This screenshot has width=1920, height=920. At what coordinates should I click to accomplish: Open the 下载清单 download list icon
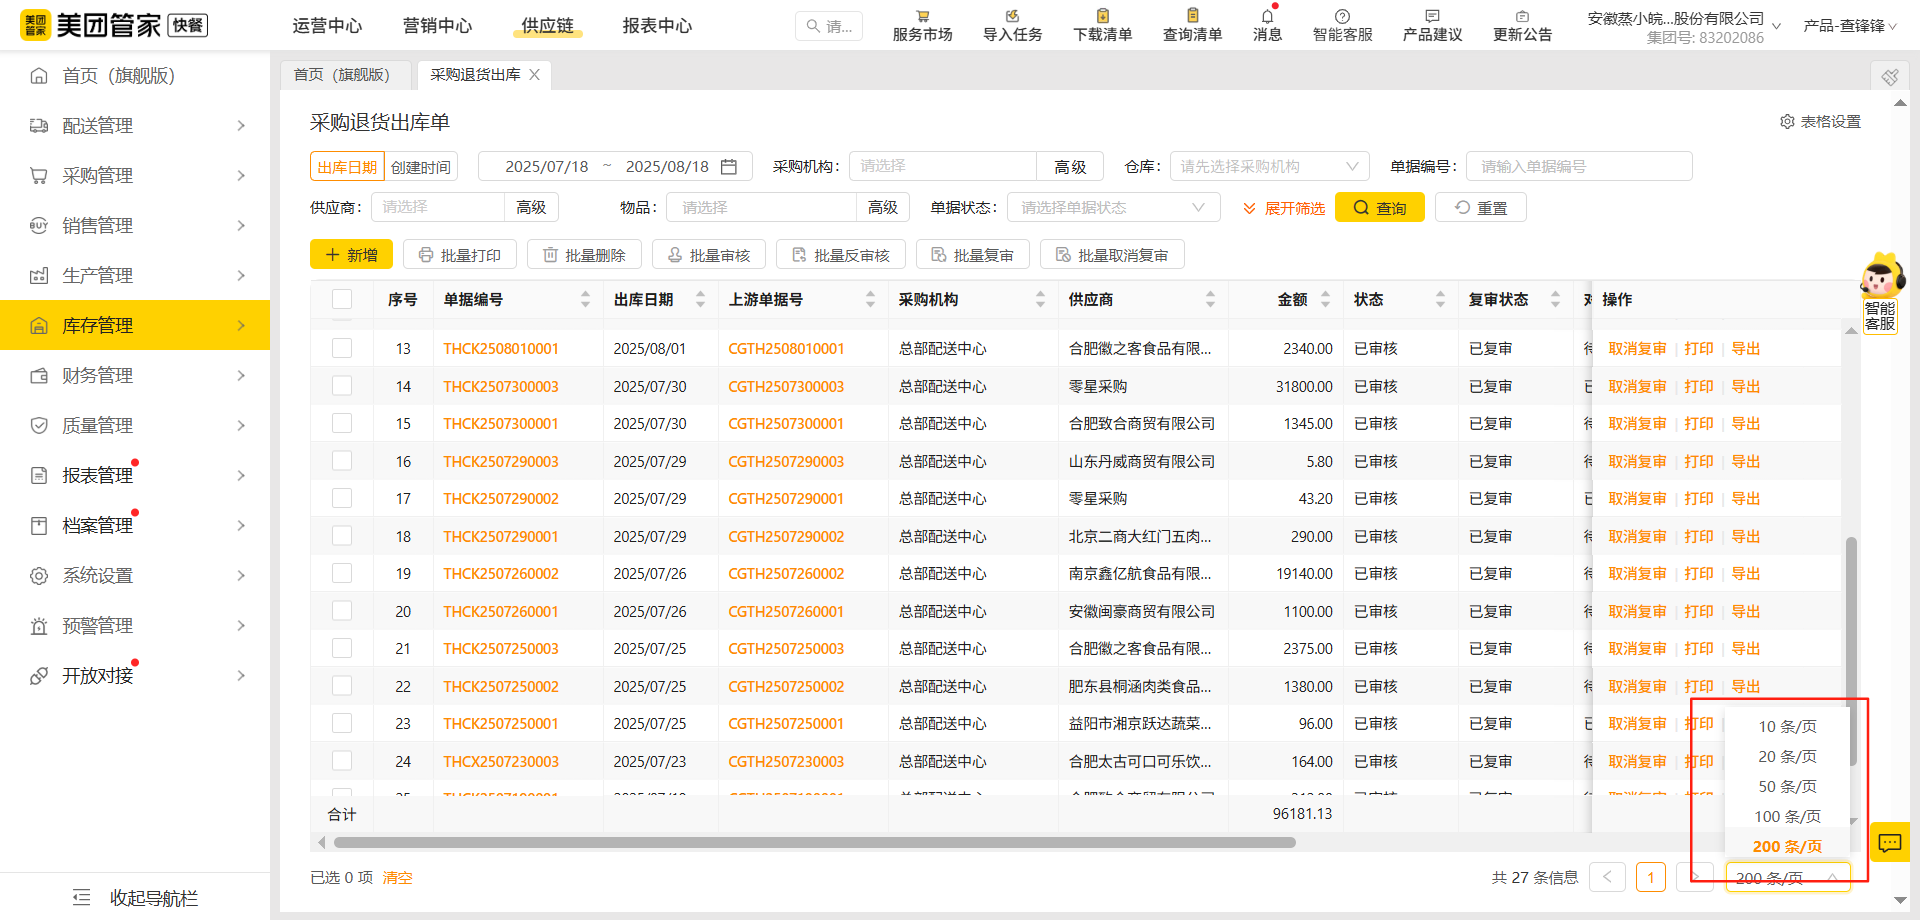(x=1101, y=24)
